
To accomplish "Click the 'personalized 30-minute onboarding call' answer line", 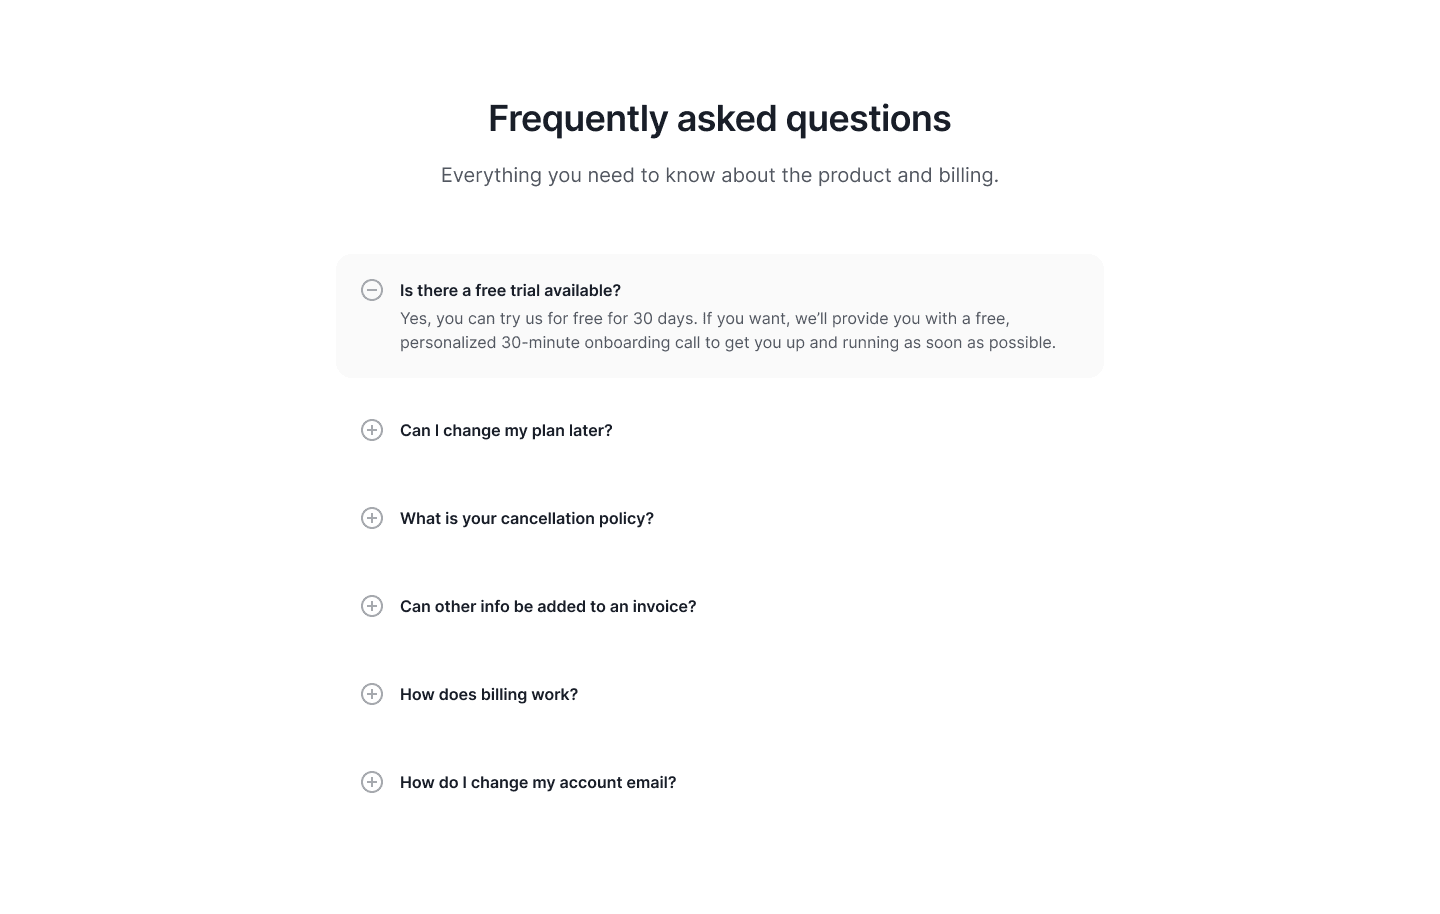I will (728, 342).
